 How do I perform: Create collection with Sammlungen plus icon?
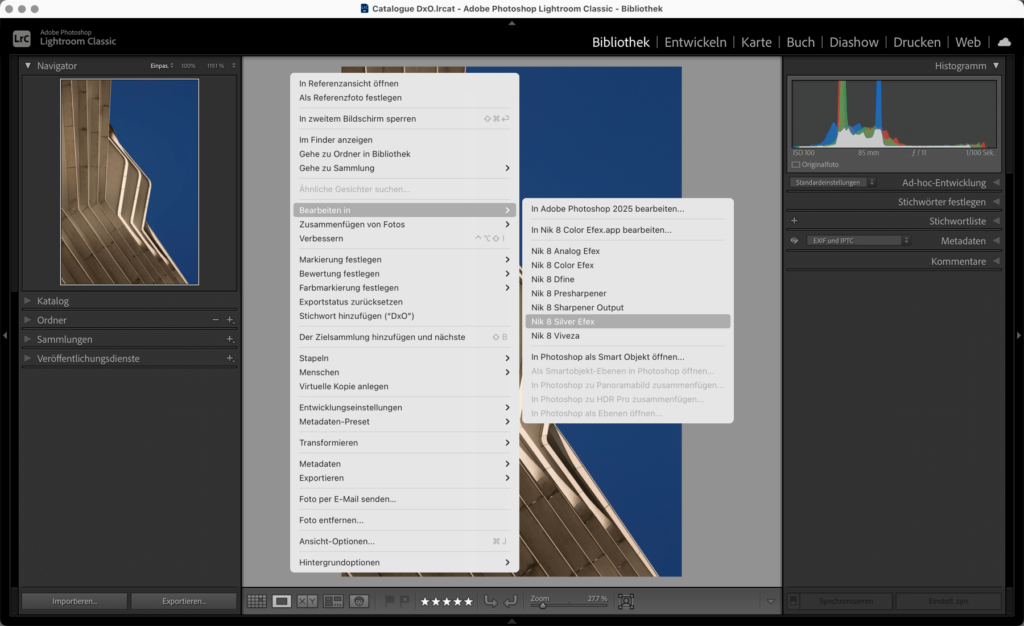[230, 339]
